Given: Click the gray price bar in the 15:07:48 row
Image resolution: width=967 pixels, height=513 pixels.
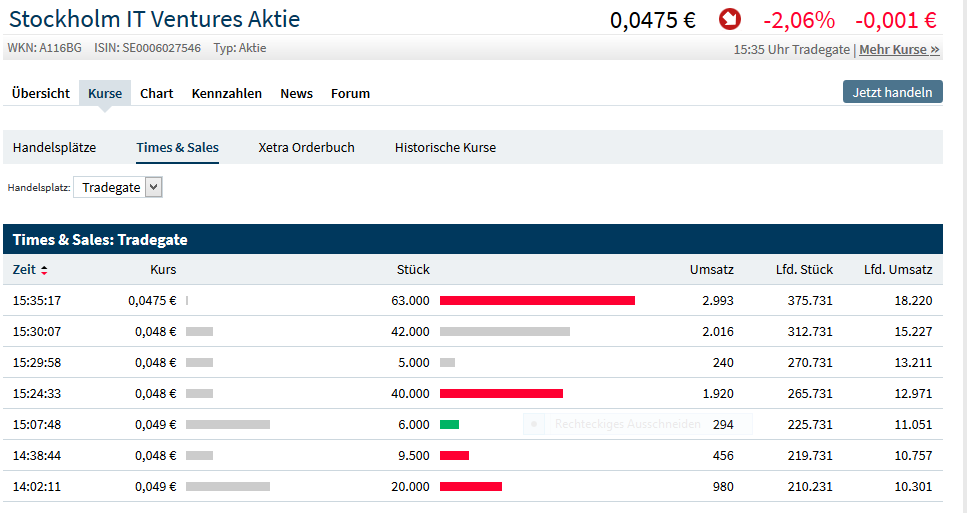Looking at the screenshot, I should (x=228, y=425).
